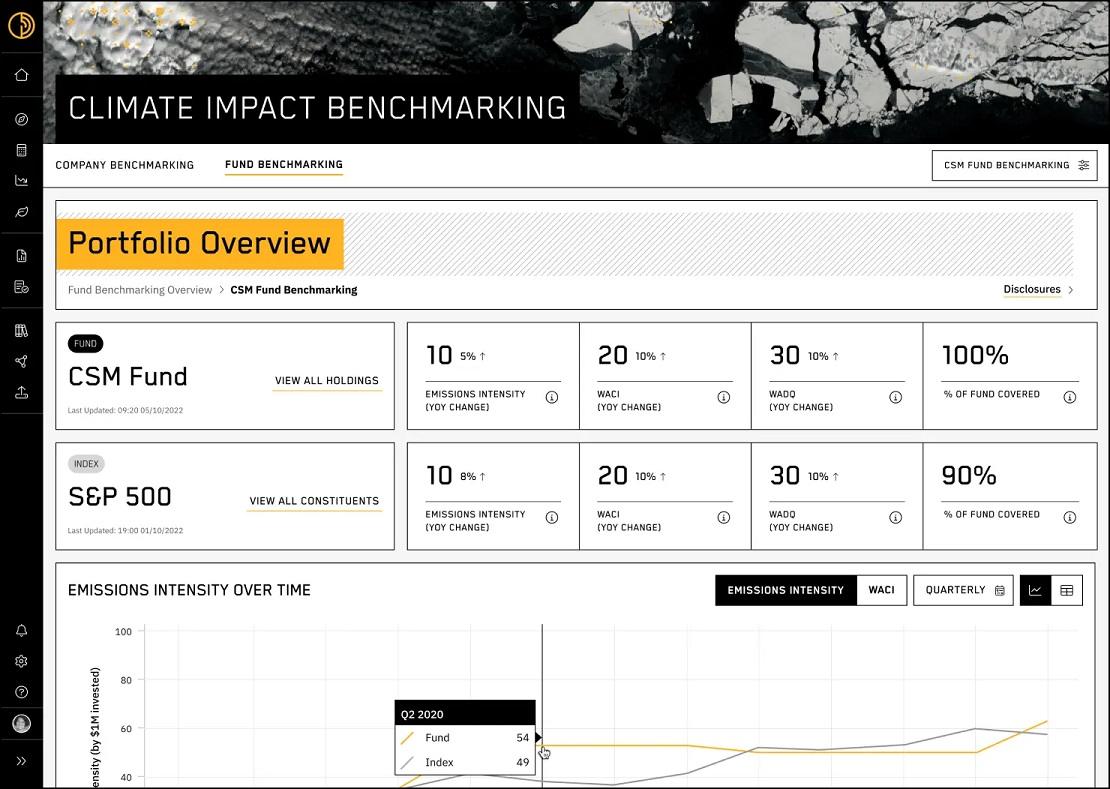Expand the sidebar with double chevron

coord(21,761)
